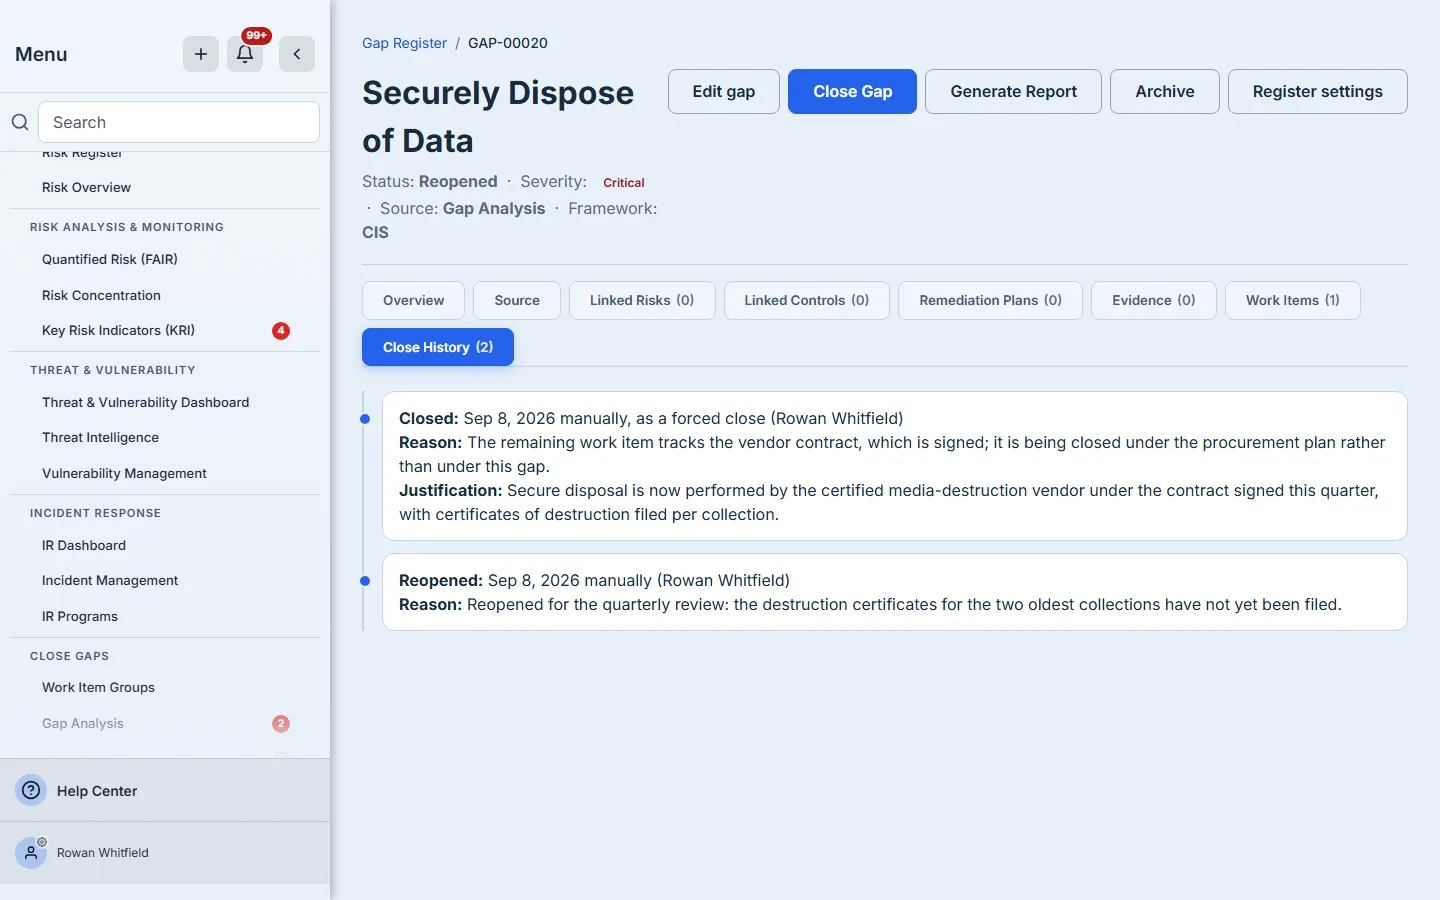Click the Help Center label

[x=97, y=791]
